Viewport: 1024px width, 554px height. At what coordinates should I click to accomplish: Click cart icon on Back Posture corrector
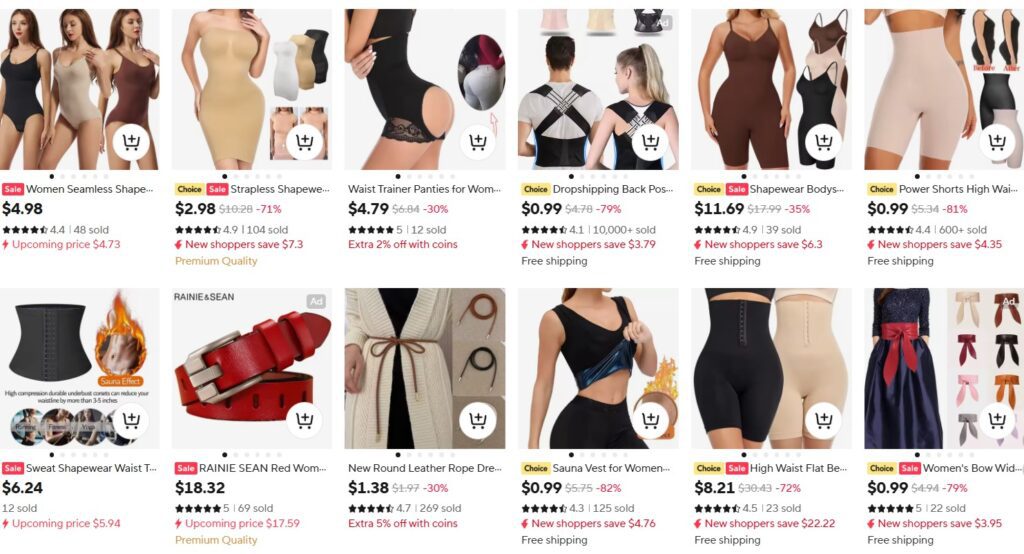tap(650, 142)
